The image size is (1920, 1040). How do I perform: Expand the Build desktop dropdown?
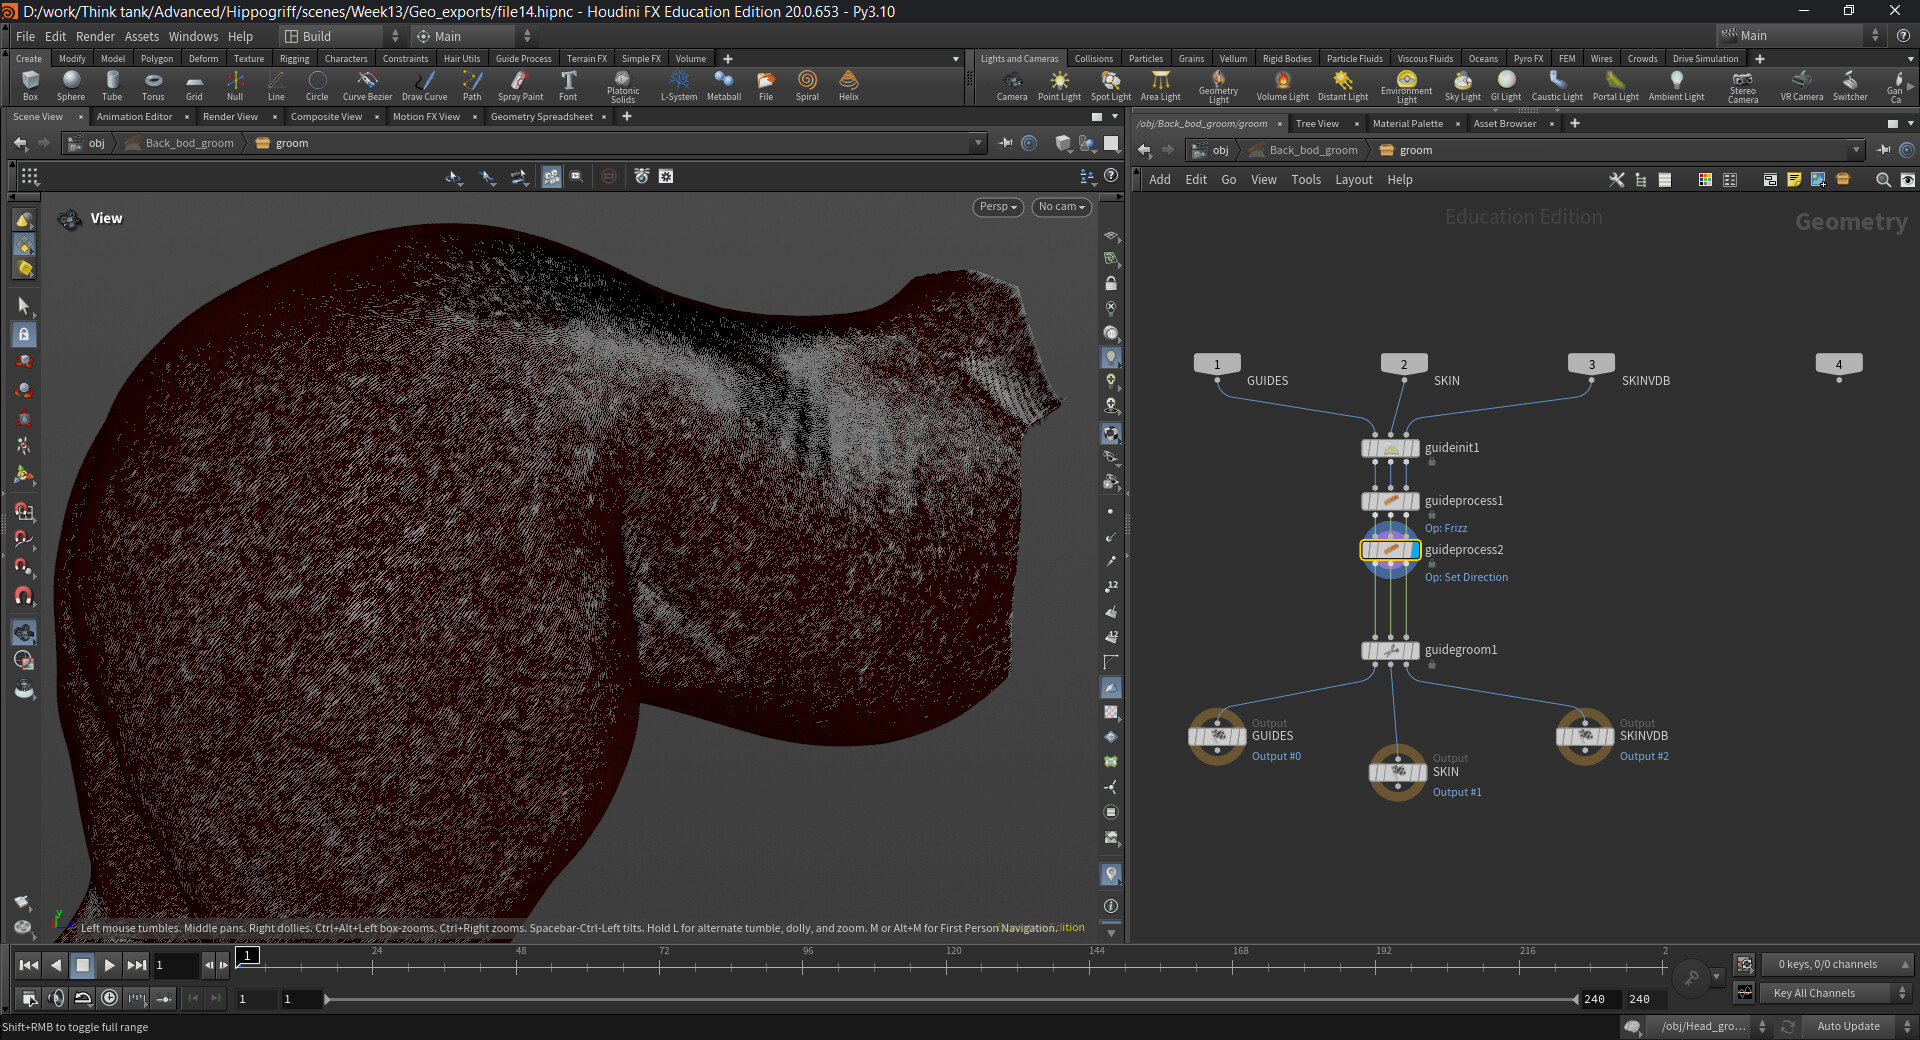pyautogui.click(x=341, y=36)
